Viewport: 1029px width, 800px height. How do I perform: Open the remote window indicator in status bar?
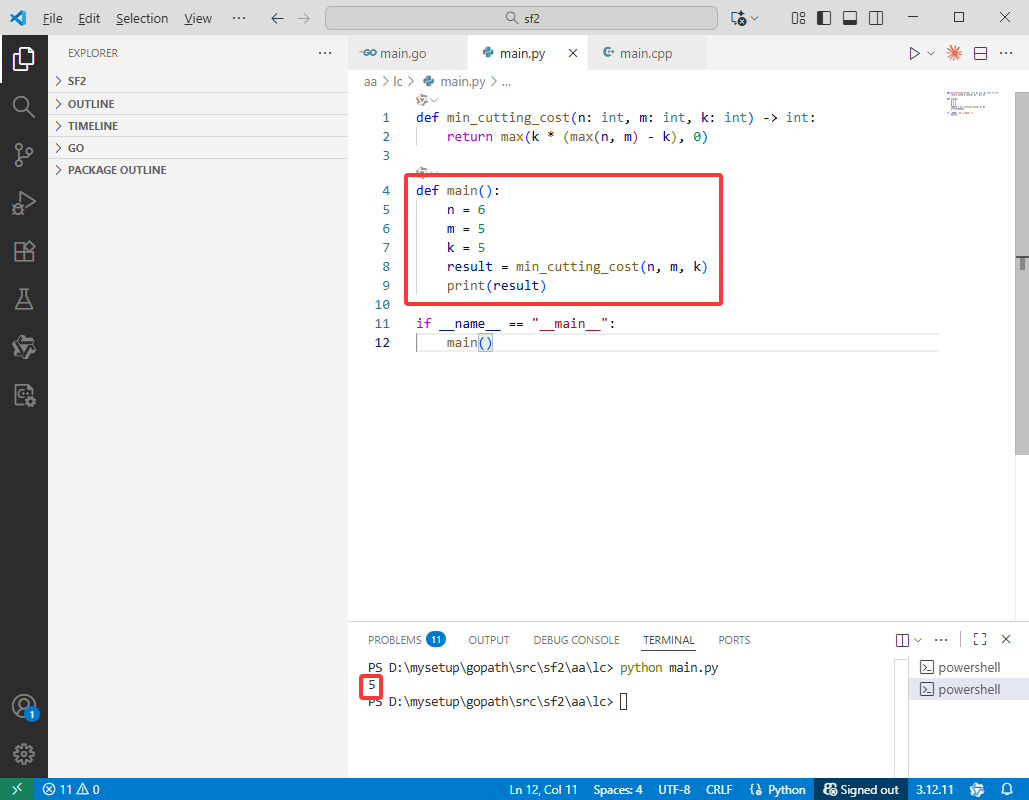[17, 789]
